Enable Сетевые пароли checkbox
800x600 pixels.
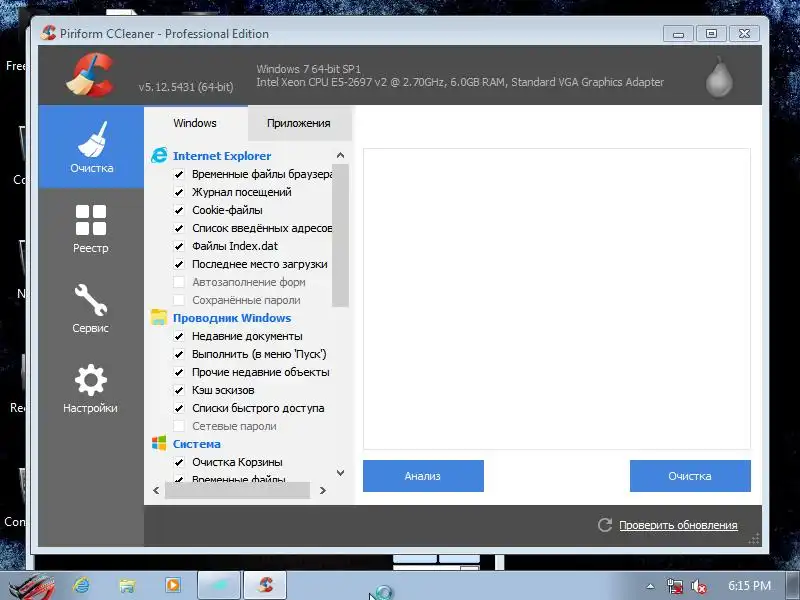tap(179, 426)
